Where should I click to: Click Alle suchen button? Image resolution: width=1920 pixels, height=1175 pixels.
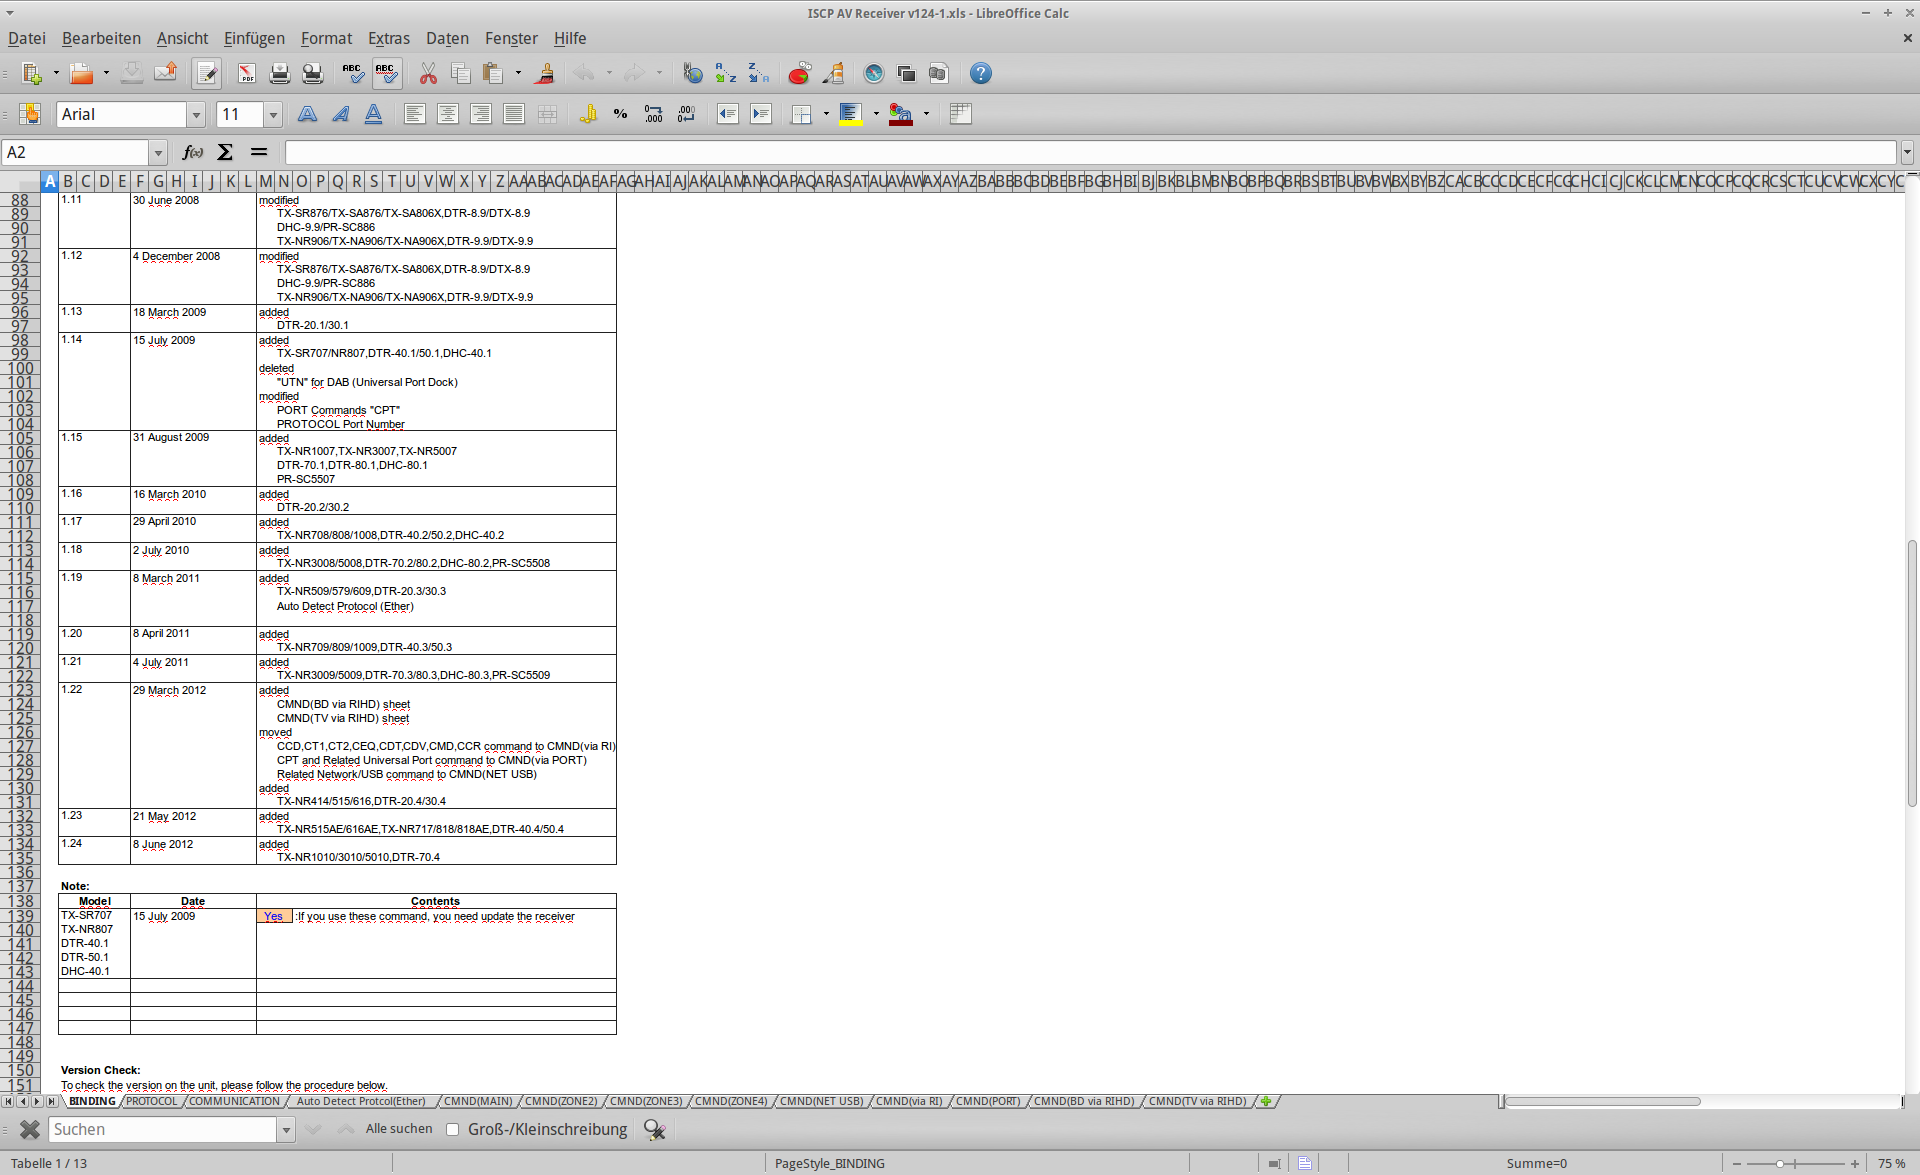click(x=399, y=1129)
